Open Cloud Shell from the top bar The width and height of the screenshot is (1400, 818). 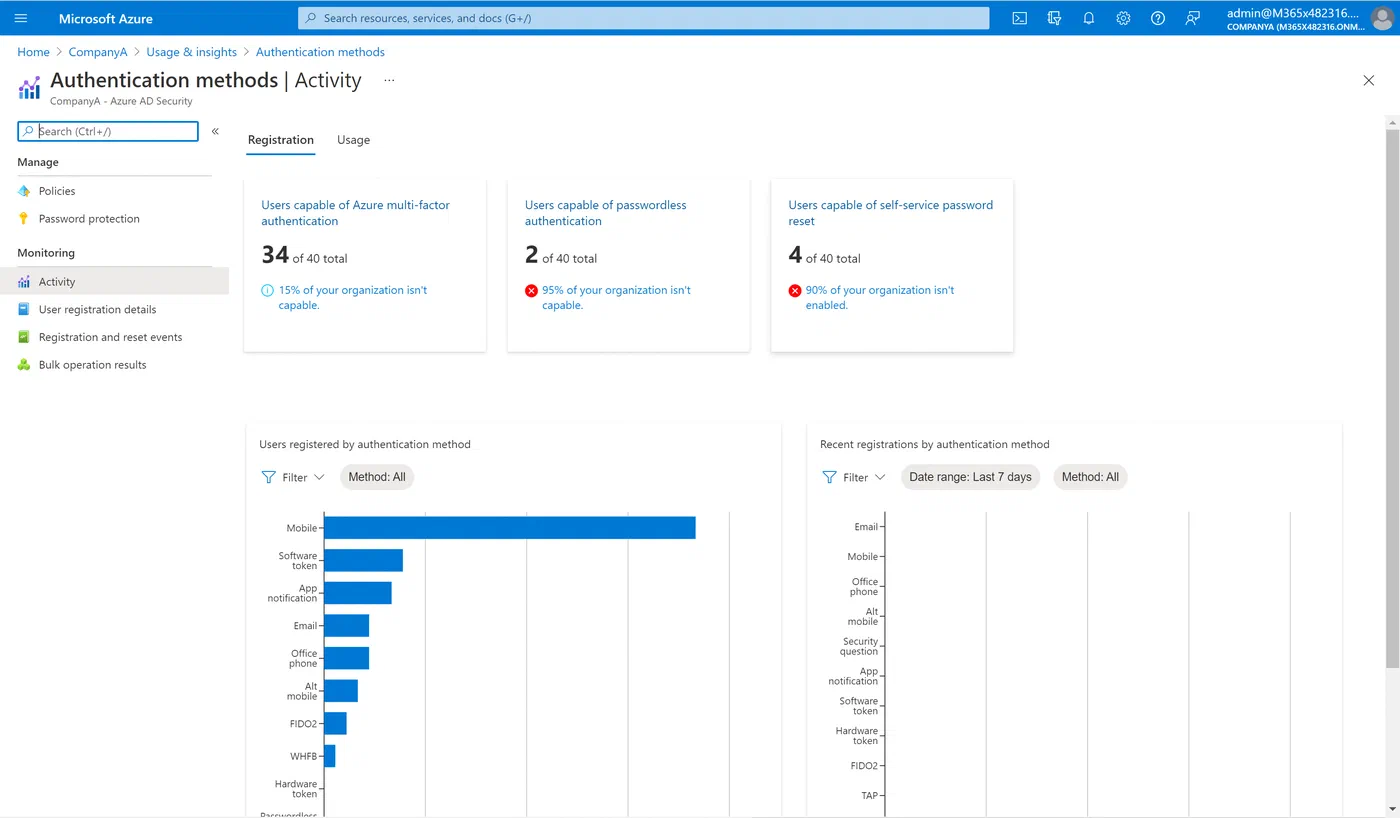tap(1019, 18)
